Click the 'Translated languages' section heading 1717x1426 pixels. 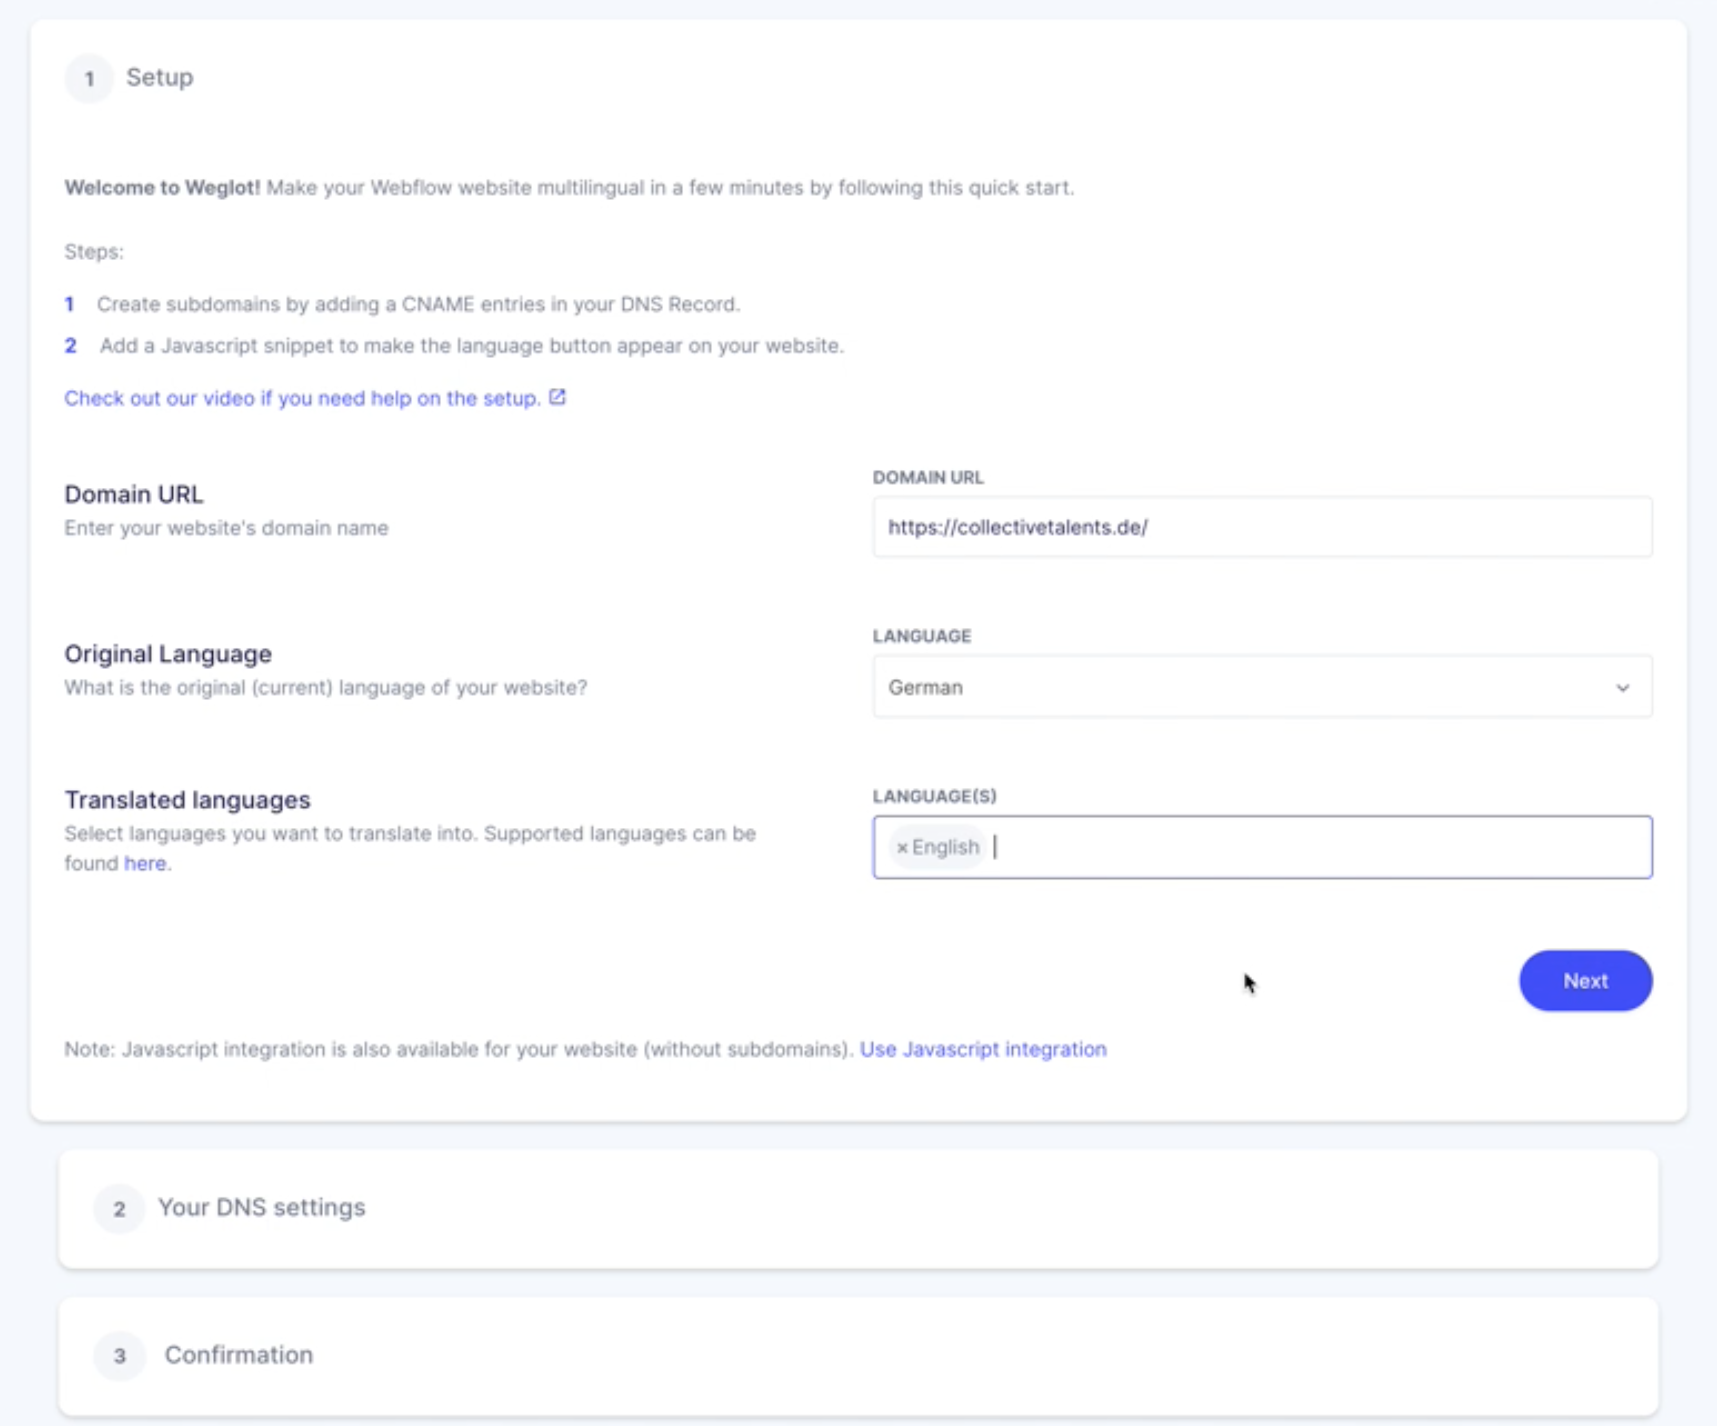(187, 800)
